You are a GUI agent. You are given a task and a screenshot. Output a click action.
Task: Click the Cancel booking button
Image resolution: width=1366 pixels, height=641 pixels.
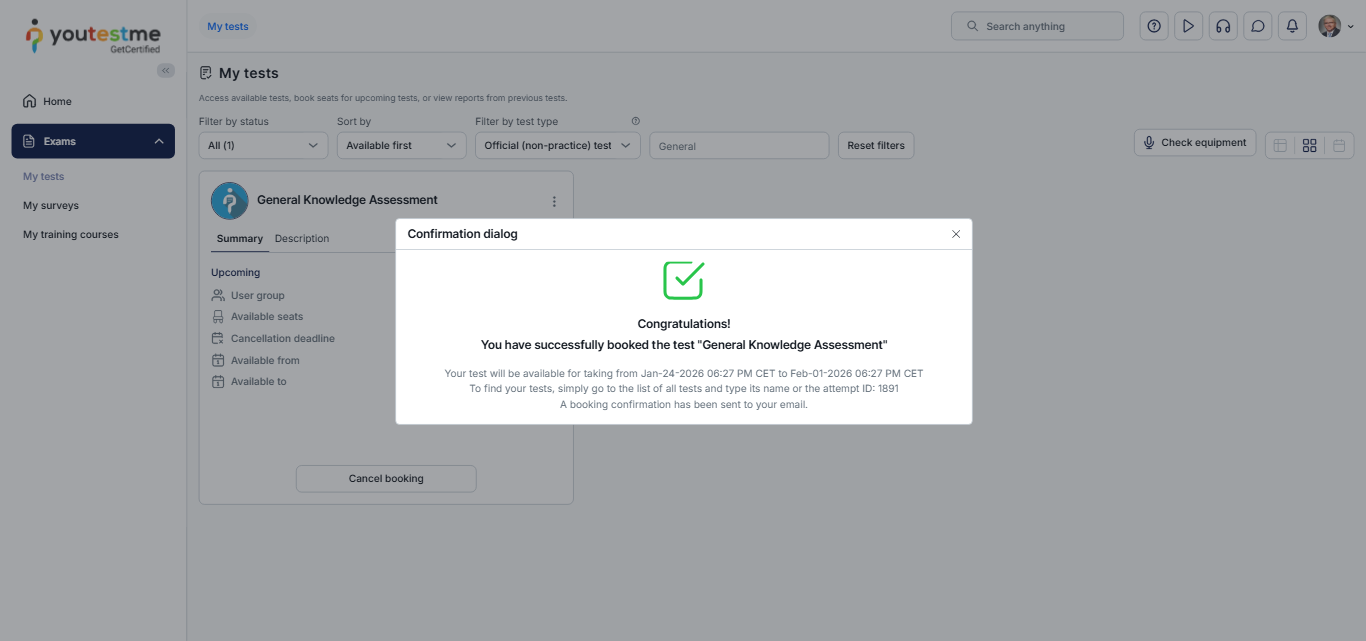click(x=386, y=479)
